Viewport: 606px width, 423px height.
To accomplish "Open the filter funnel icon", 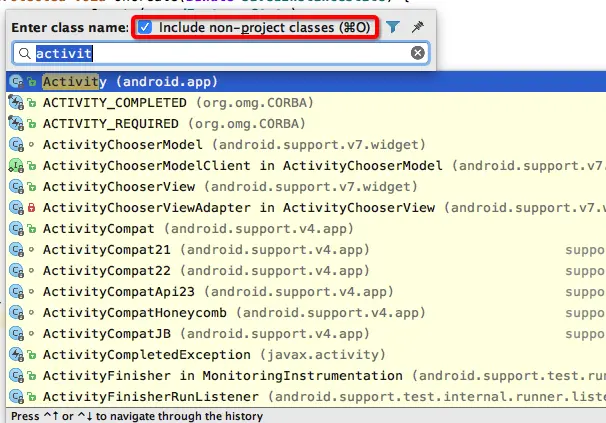I will (393, 27).
